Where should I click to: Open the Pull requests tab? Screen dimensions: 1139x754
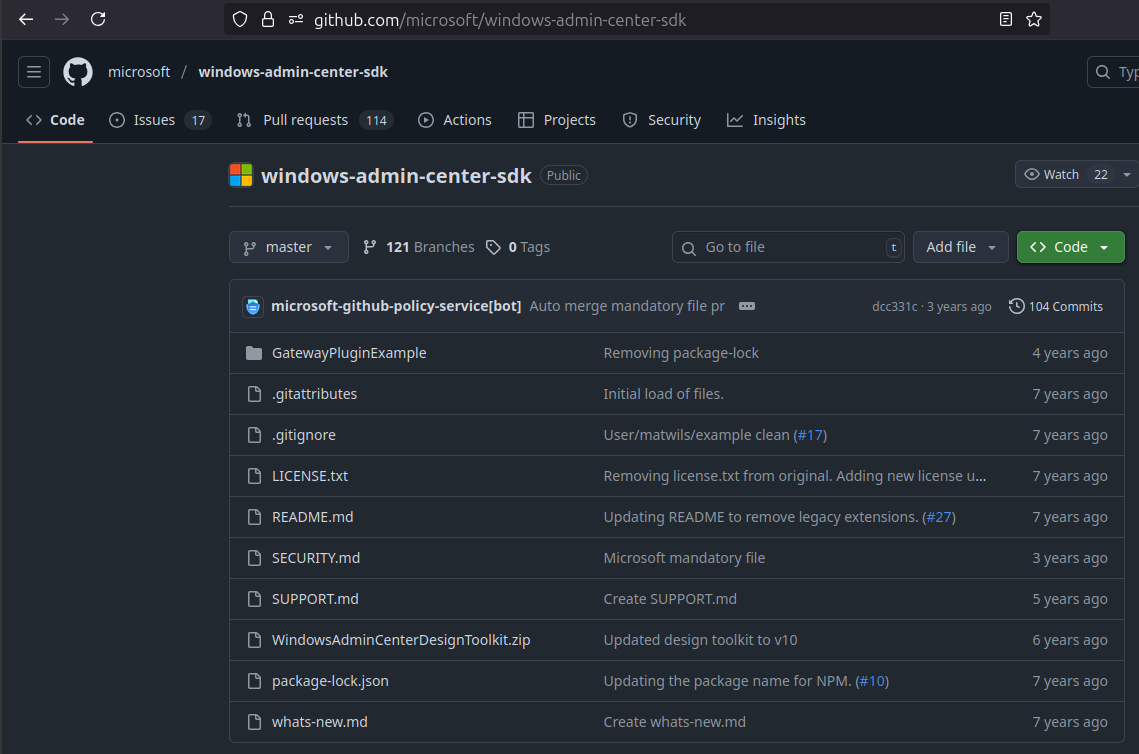pos(315,121)
